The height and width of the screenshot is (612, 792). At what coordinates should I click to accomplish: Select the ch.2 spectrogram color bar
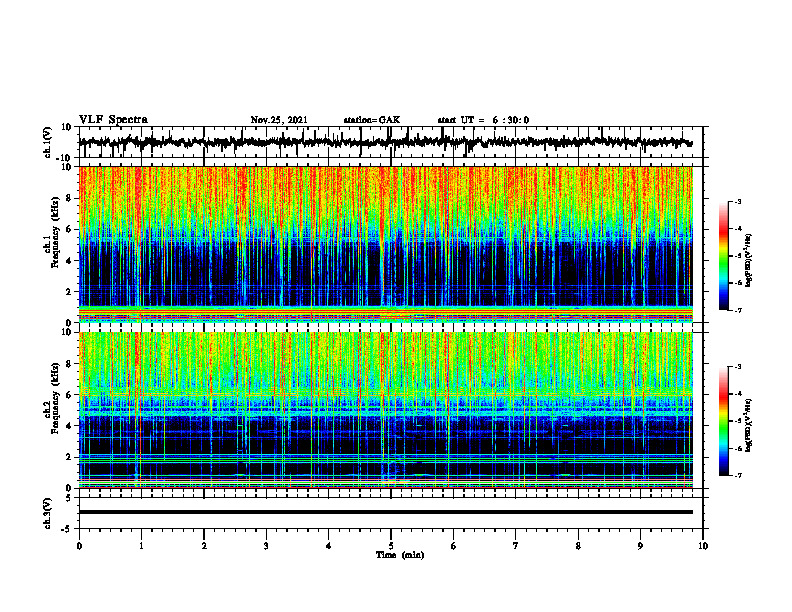tap(724, 421)
